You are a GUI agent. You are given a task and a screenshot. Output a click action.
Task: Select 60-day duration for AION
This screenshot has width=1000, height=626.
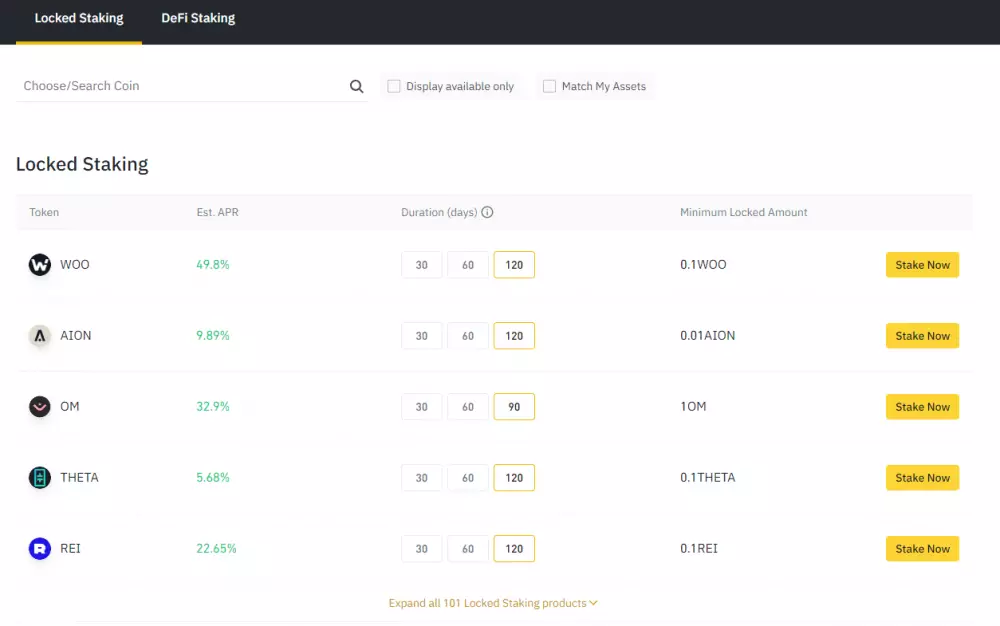point(467,335)
